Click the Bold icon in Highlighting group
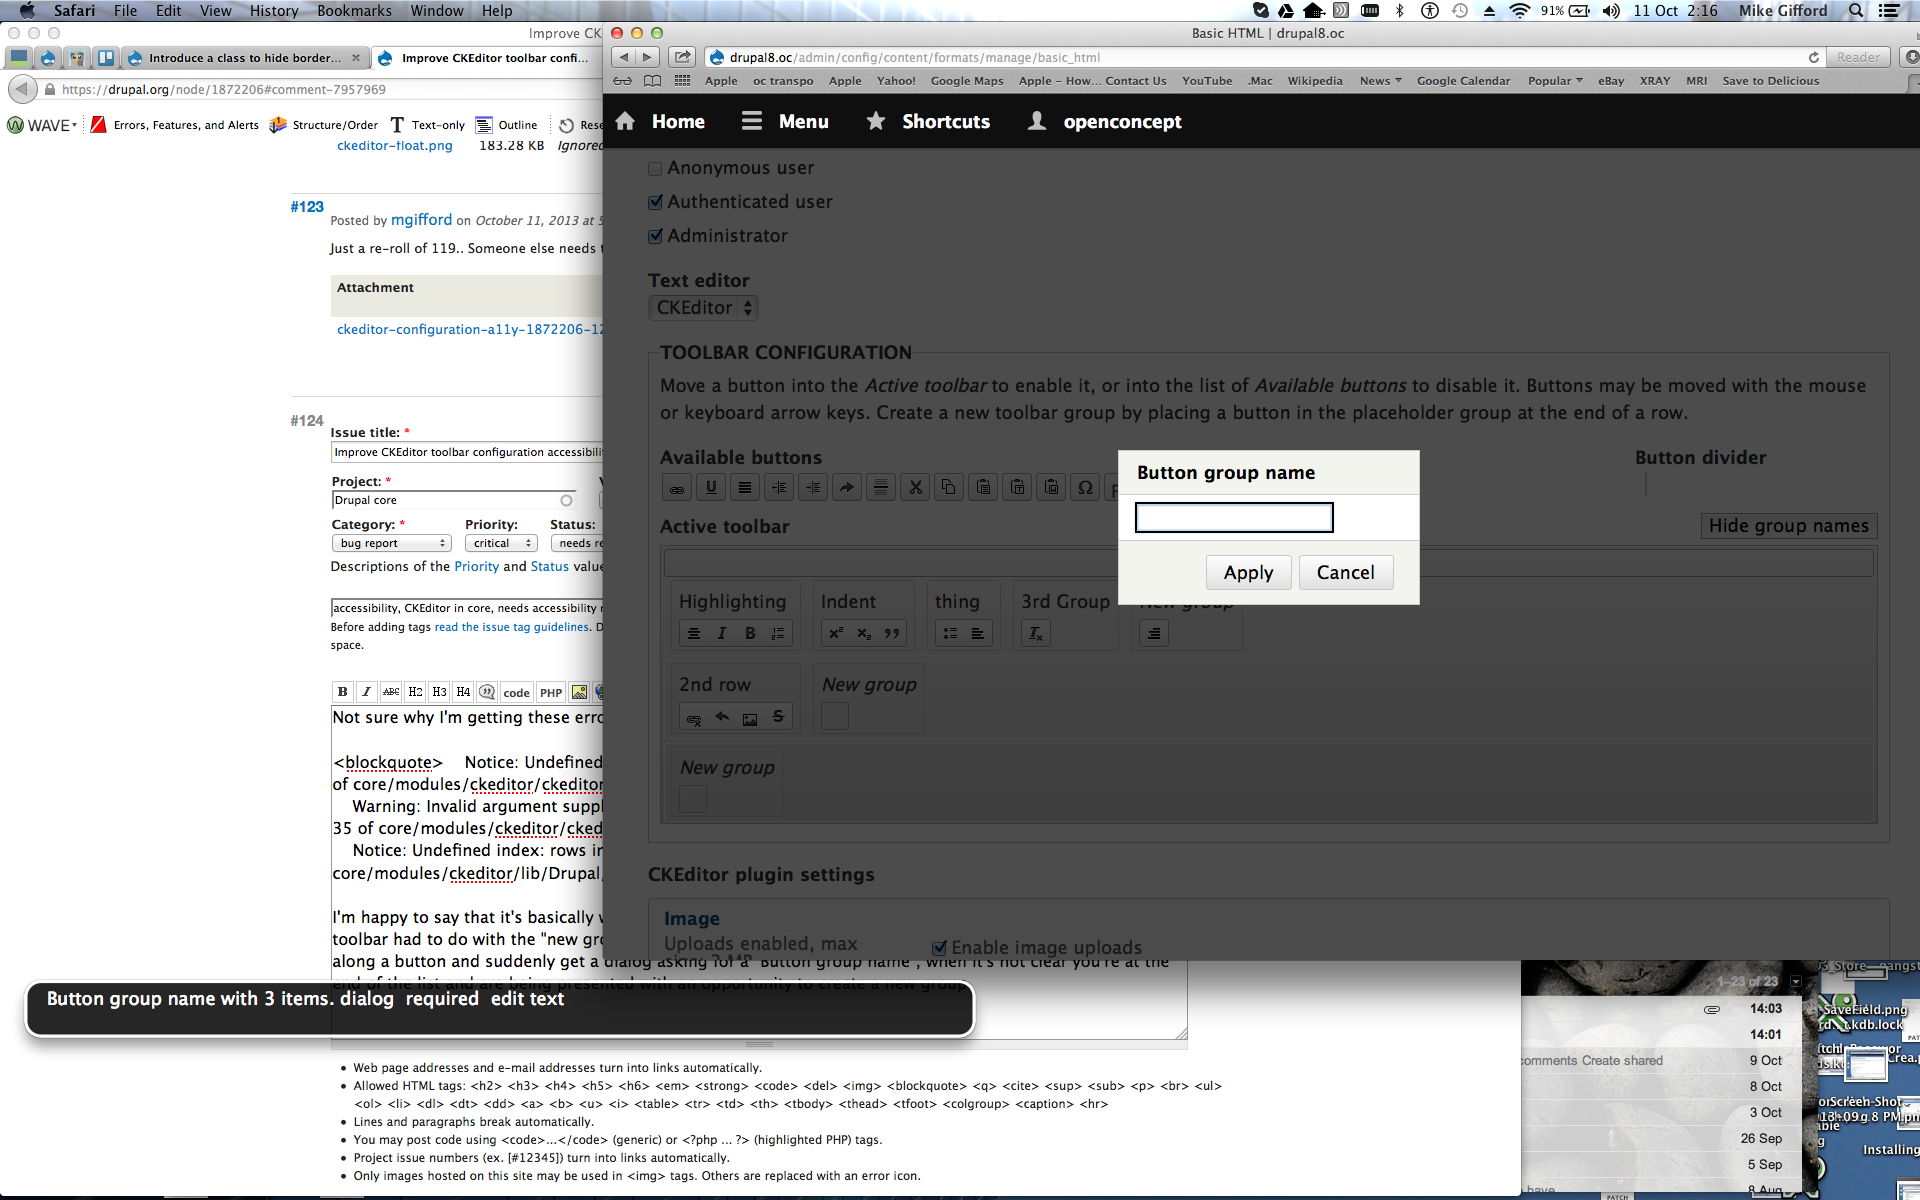1920x1200 pixels. (750, 633)
